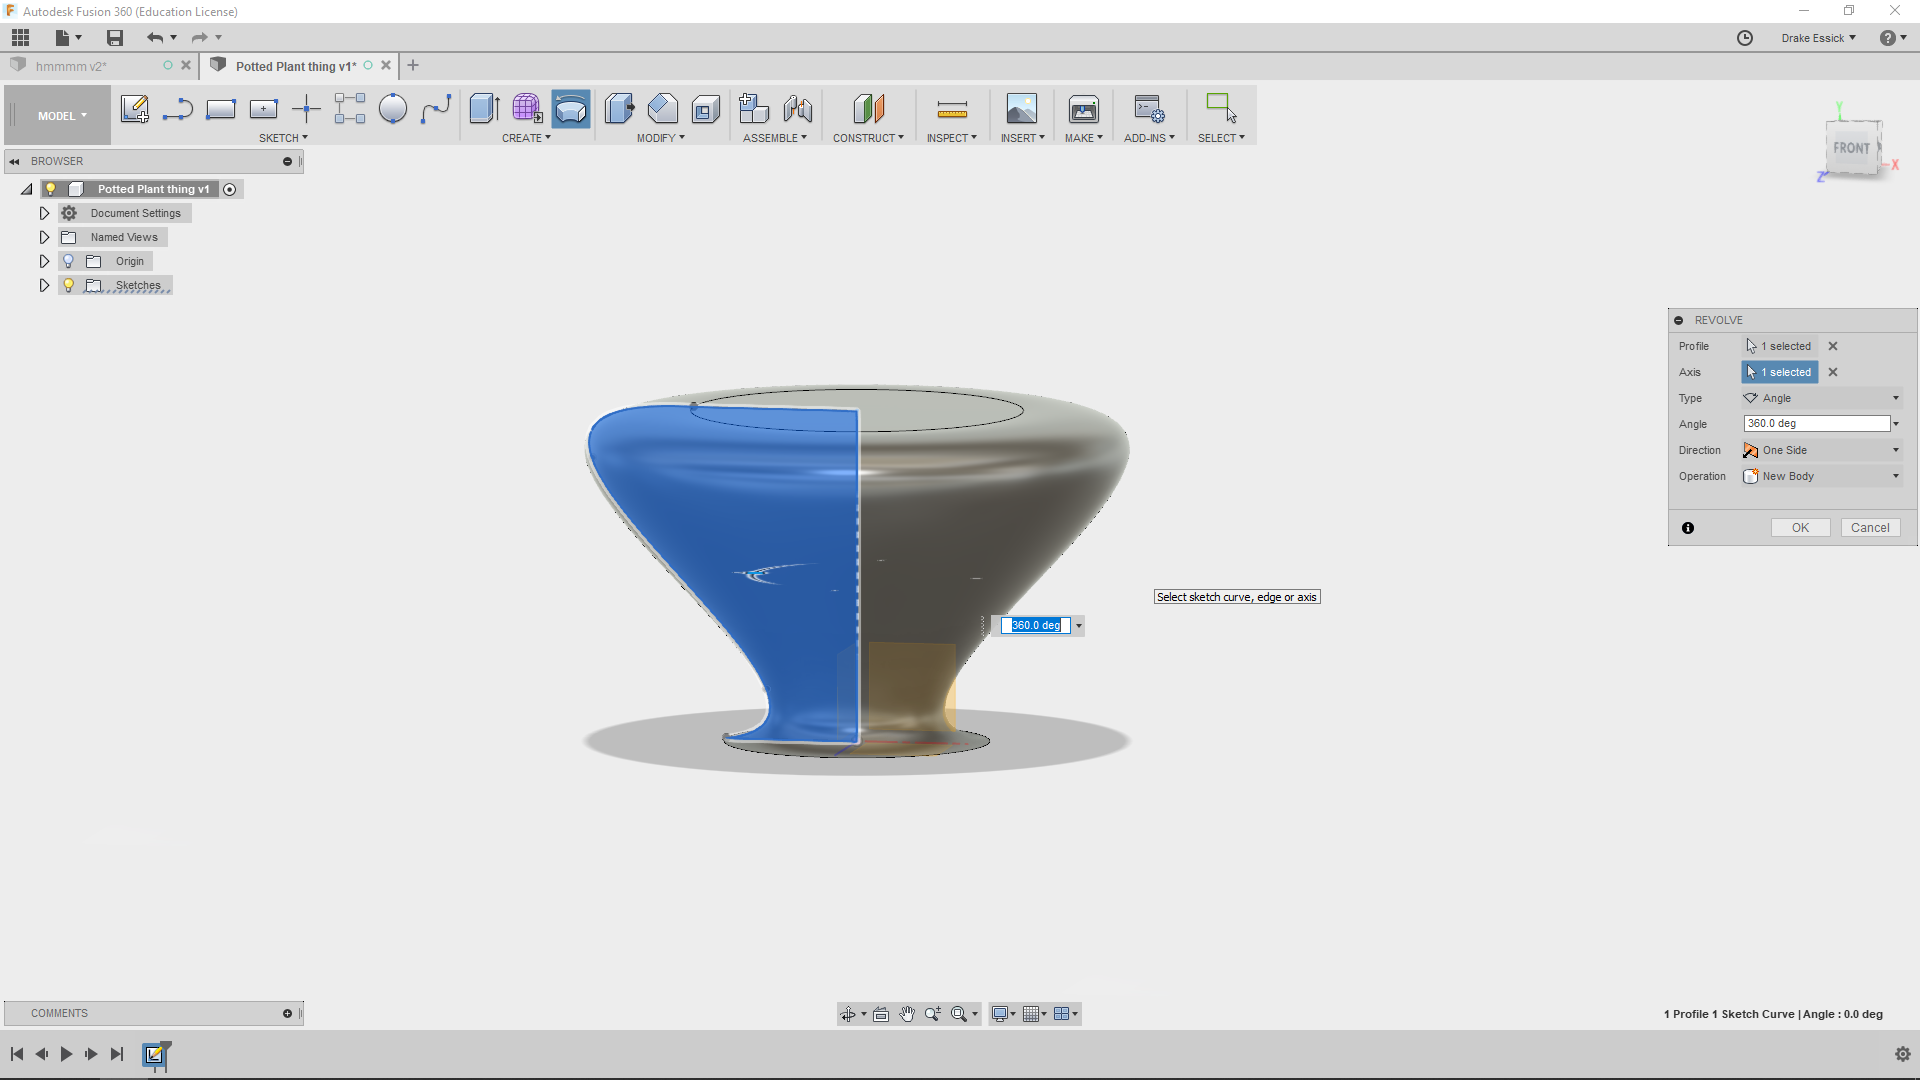The width and height of the screenshot is (1920, 1080).
Task: Open the SKETCH menu
Action: tap(283, 138)
